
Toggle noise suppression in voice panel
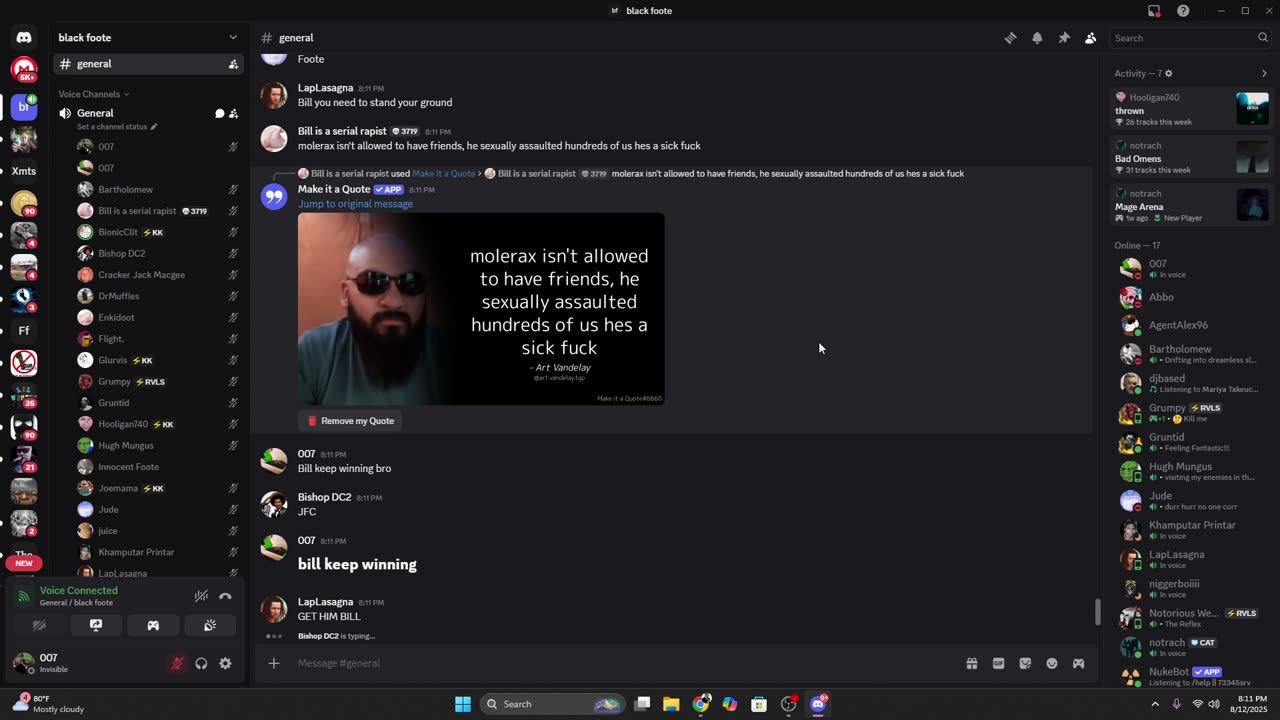tap(201, 596)
